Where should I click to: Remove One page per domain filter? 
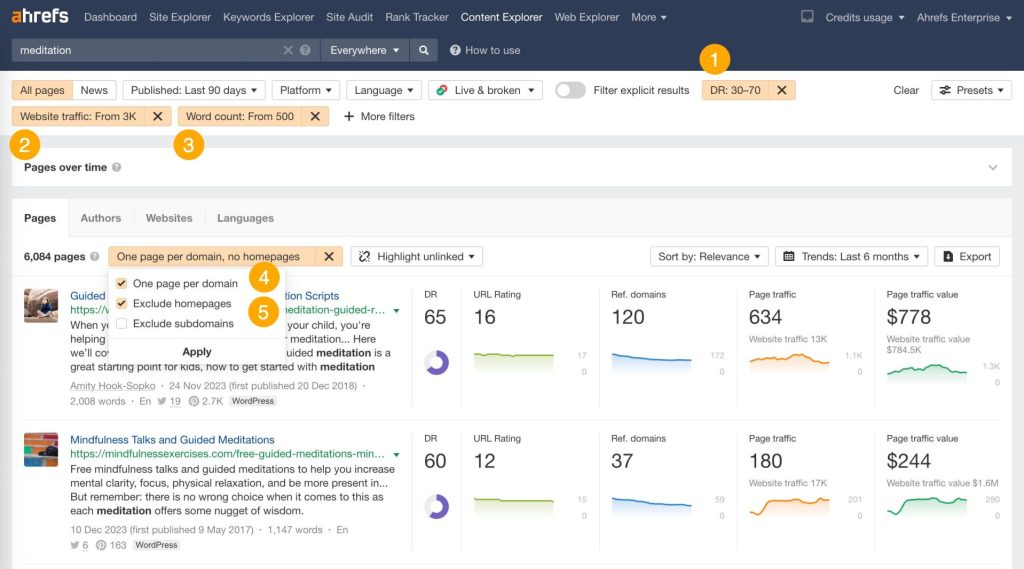click(329, 257)
